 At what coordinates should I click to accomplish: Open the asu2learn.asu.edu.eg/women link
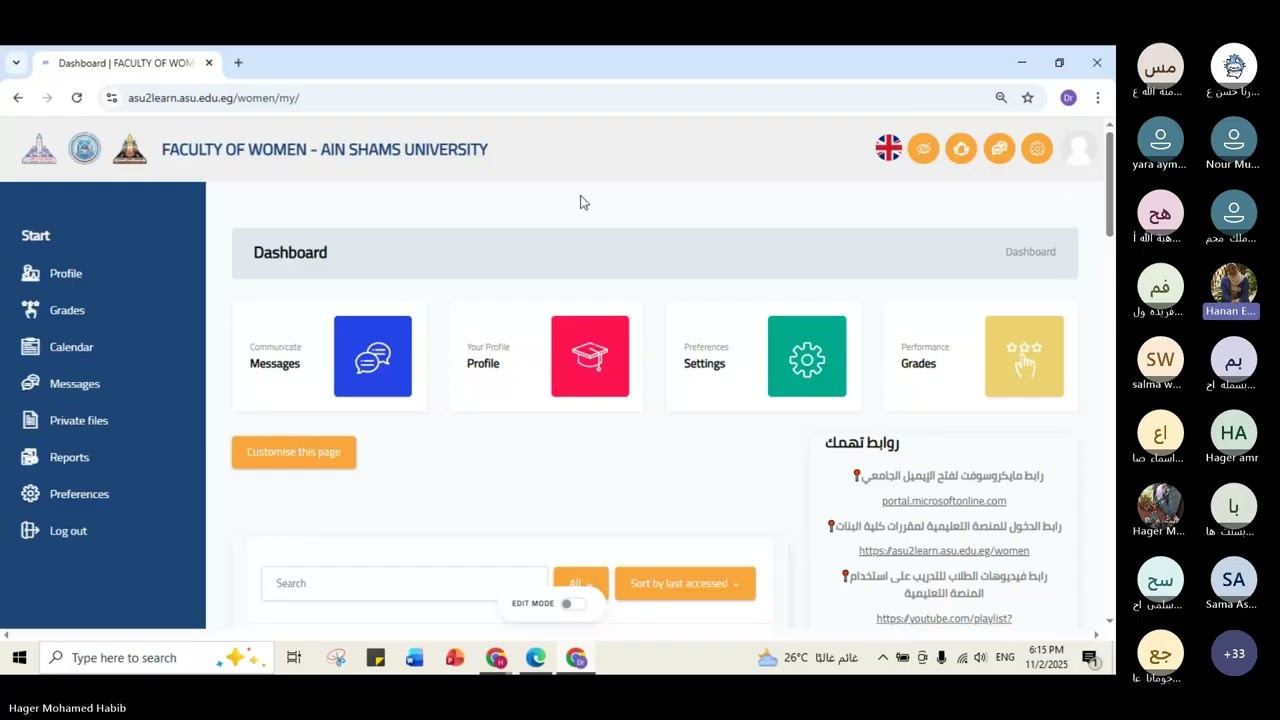(944, 551)
